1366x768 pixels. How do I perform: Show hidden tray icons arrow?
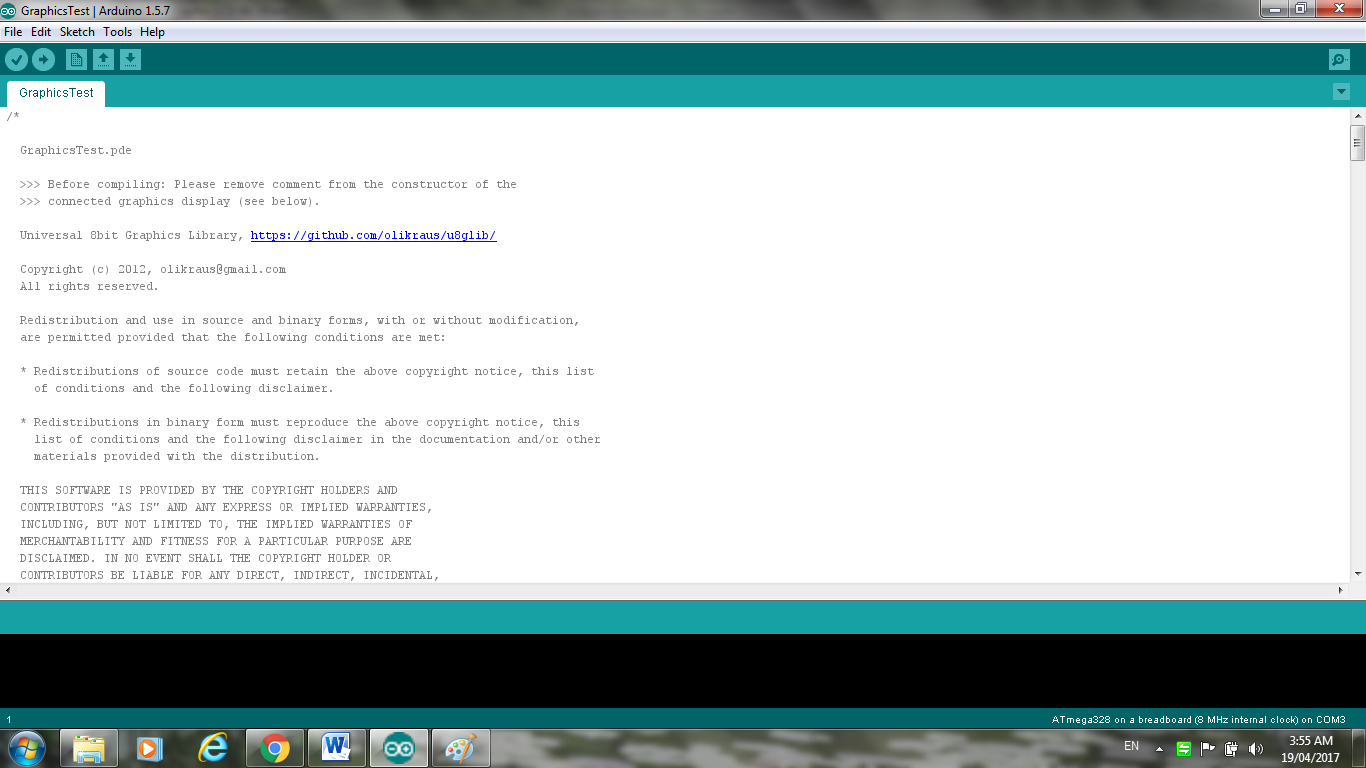[x=1159, y=748]
